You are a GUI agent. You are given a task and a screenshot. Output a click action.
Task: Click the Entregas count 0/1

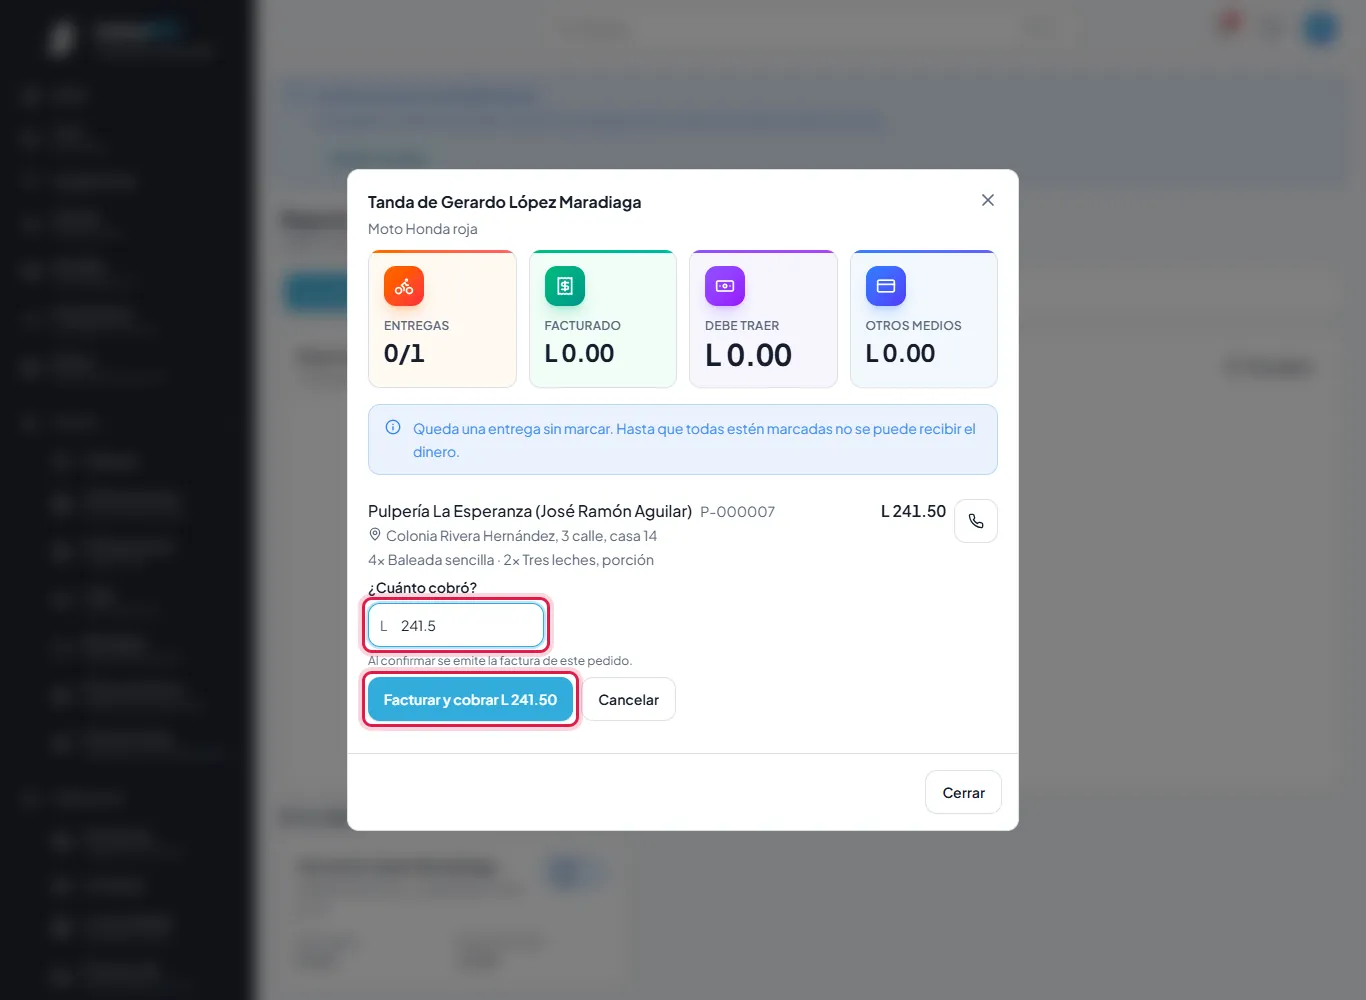tap(404, 353)
